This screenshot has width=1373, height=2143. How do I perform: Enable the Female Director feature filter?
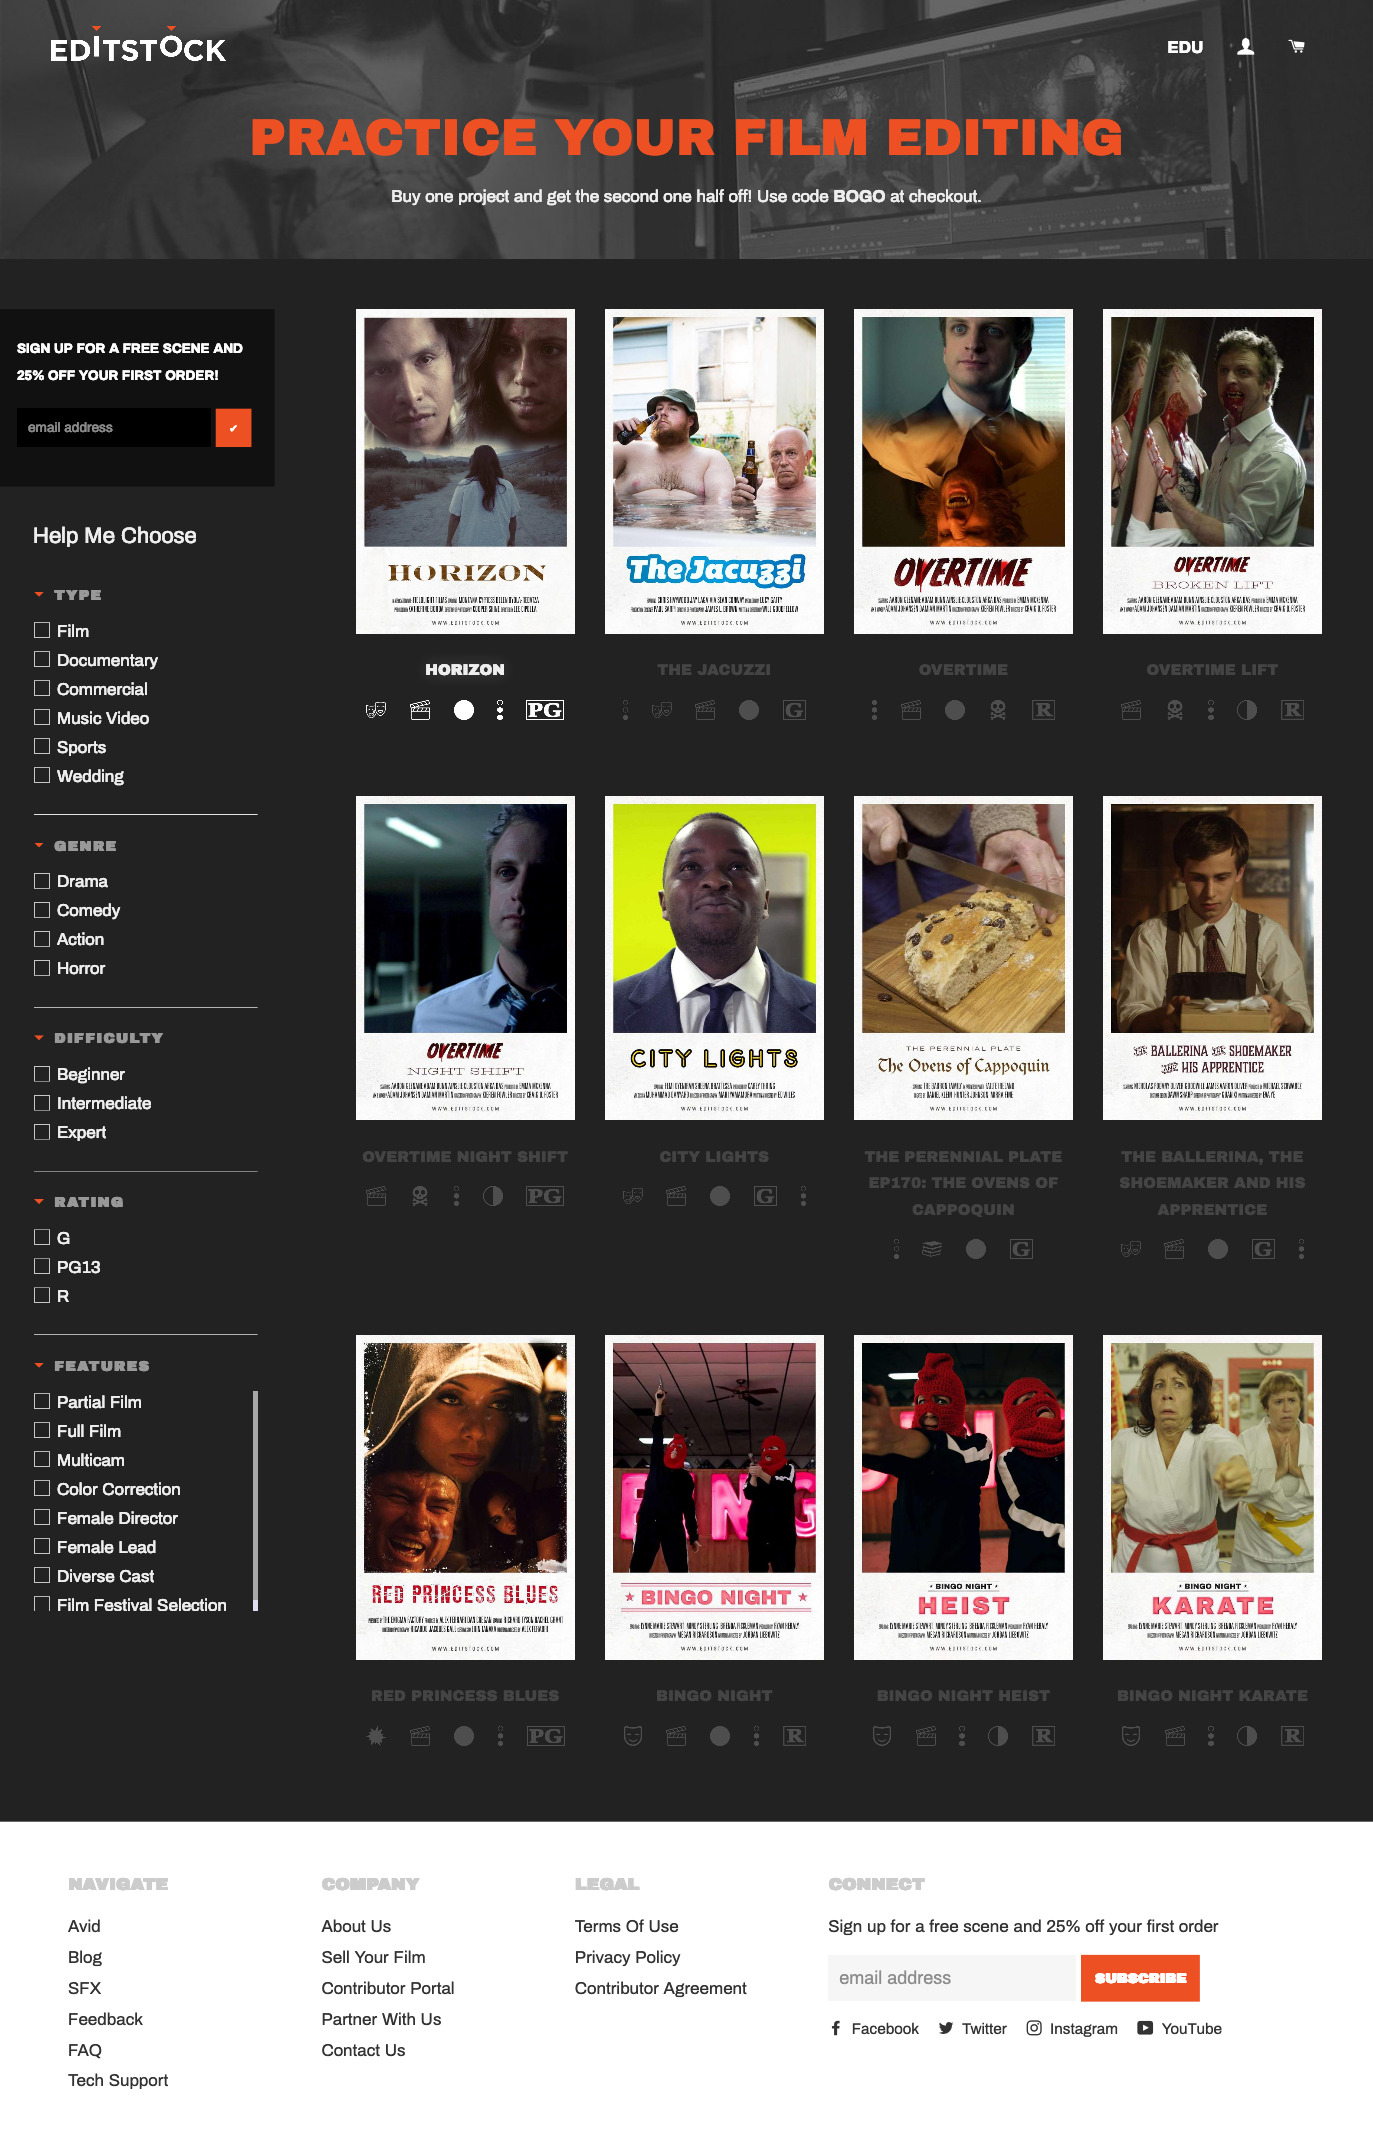tap(42, 1517)
